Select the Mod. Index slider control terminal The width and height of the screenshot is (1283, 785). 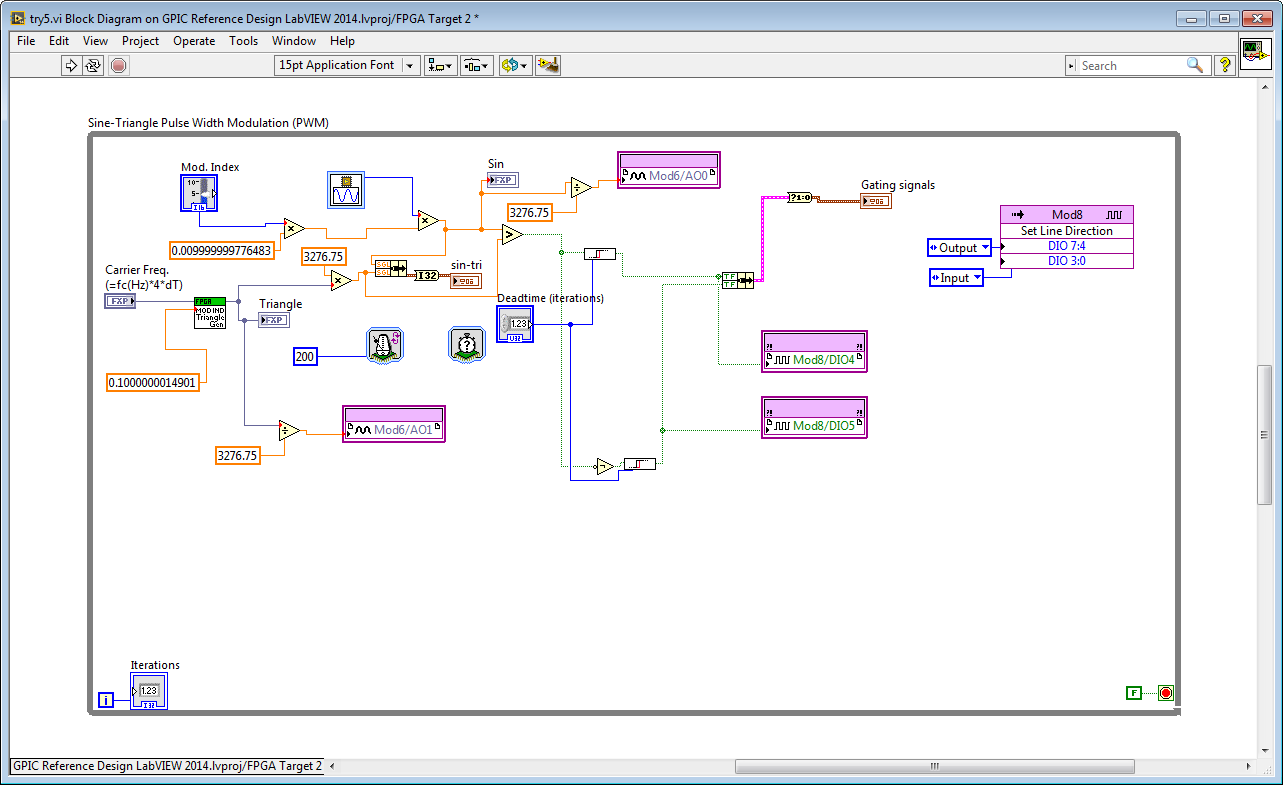tap(199, 193)
